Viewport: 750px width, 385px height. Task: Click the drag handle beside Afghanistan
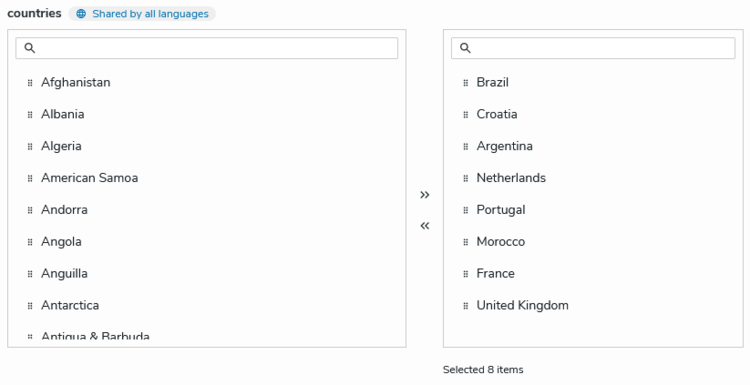pos(30,83)
